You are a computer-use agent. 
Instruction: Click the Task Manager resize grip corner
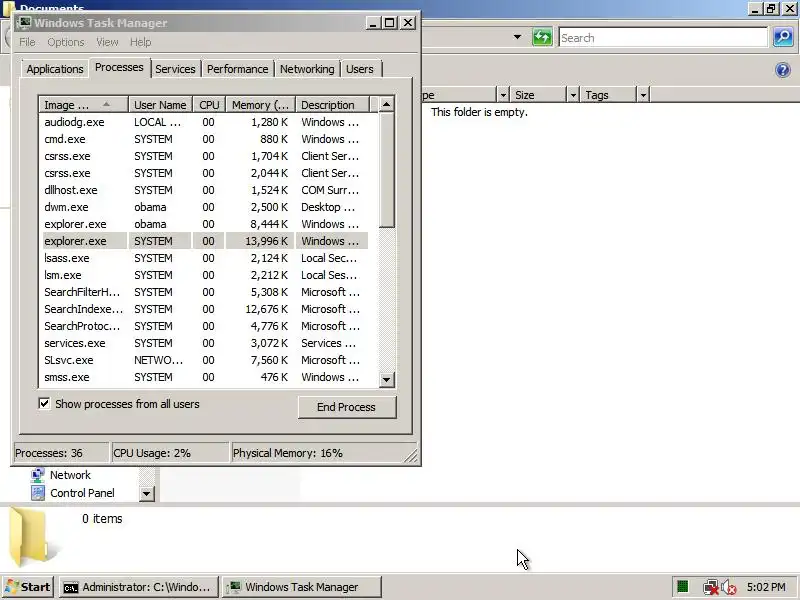coord(411,456)
